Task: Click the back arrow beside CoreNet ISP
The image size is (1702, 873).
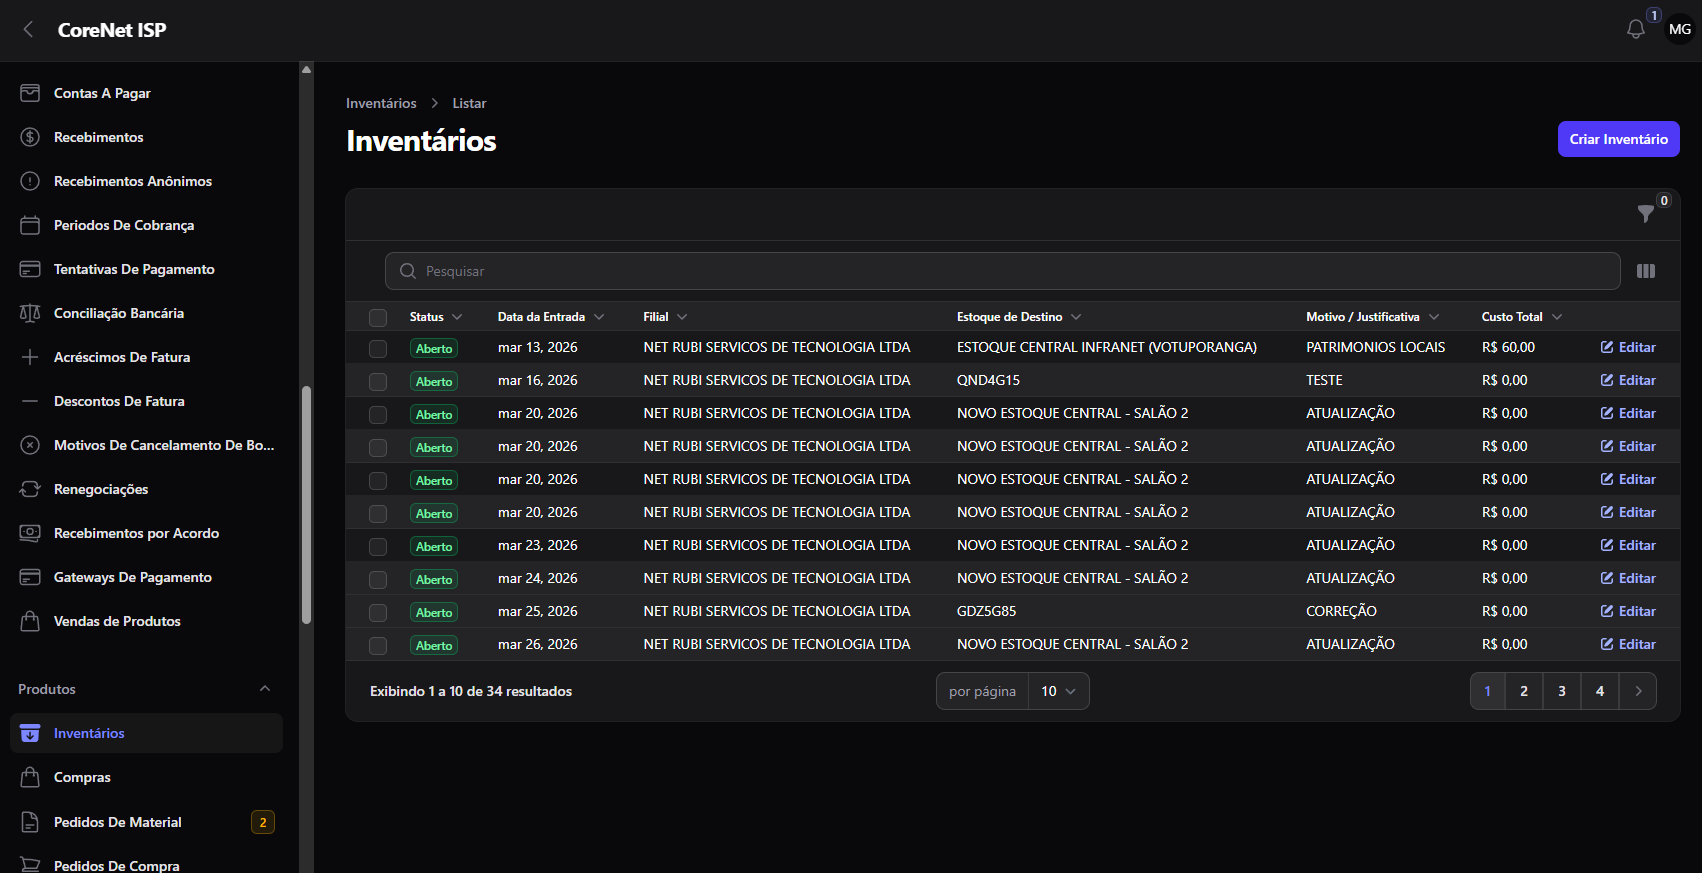Action: click(29, 30)
